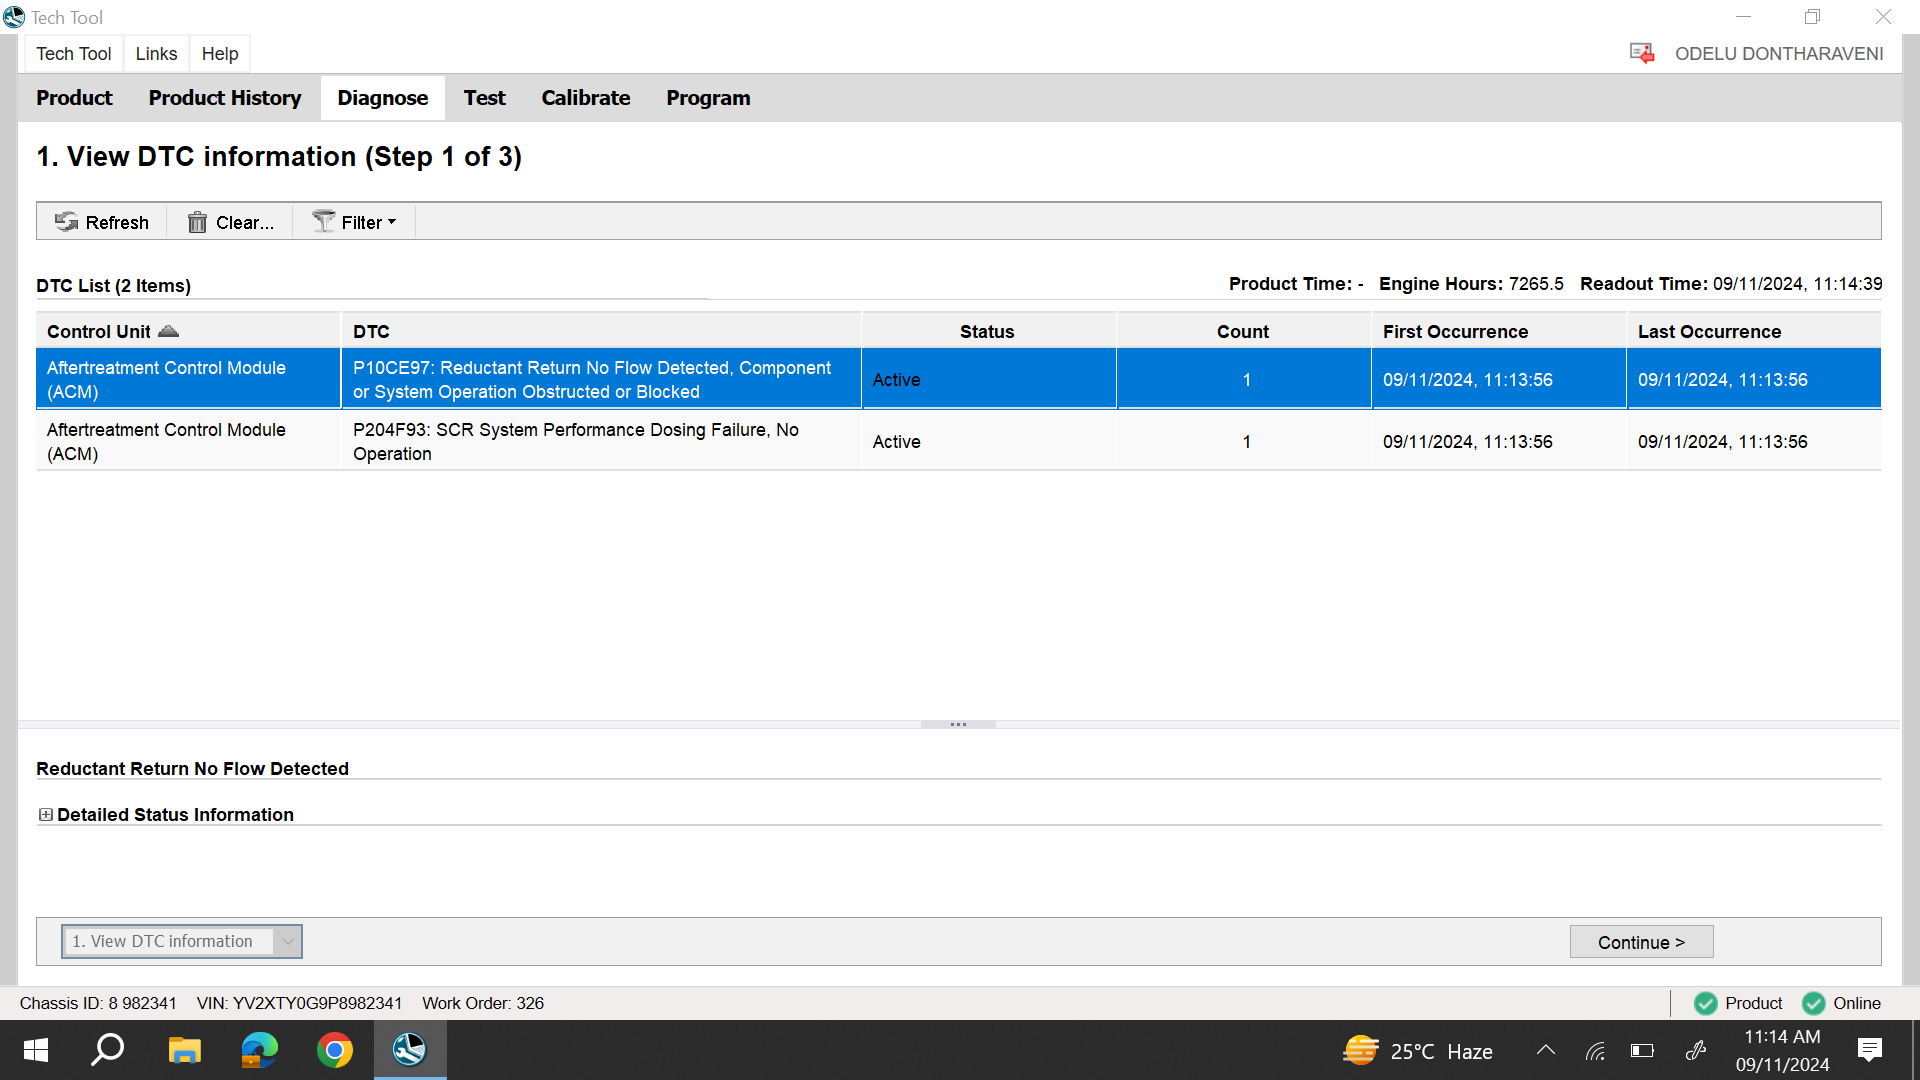
Task: Click the Filter funnel icon
Action: tap(323, 222)
